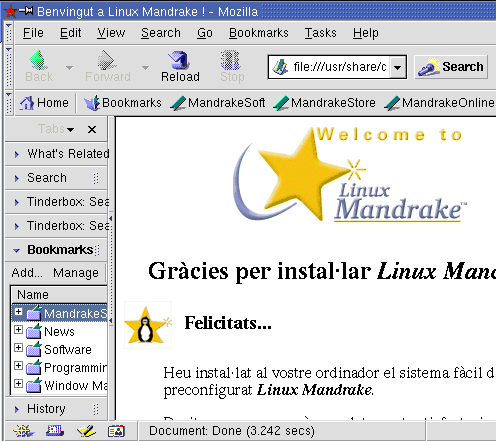Click the Document: Done status text

232,431
